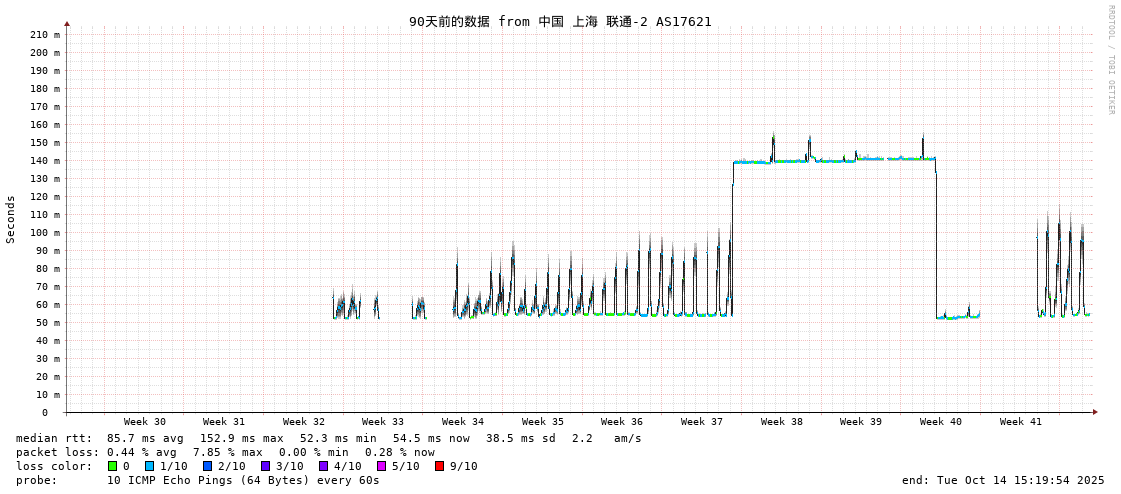Pick the purple 3/10 loss color swatch
This screenshot has height=494, width=1121.
pos(265,466)
